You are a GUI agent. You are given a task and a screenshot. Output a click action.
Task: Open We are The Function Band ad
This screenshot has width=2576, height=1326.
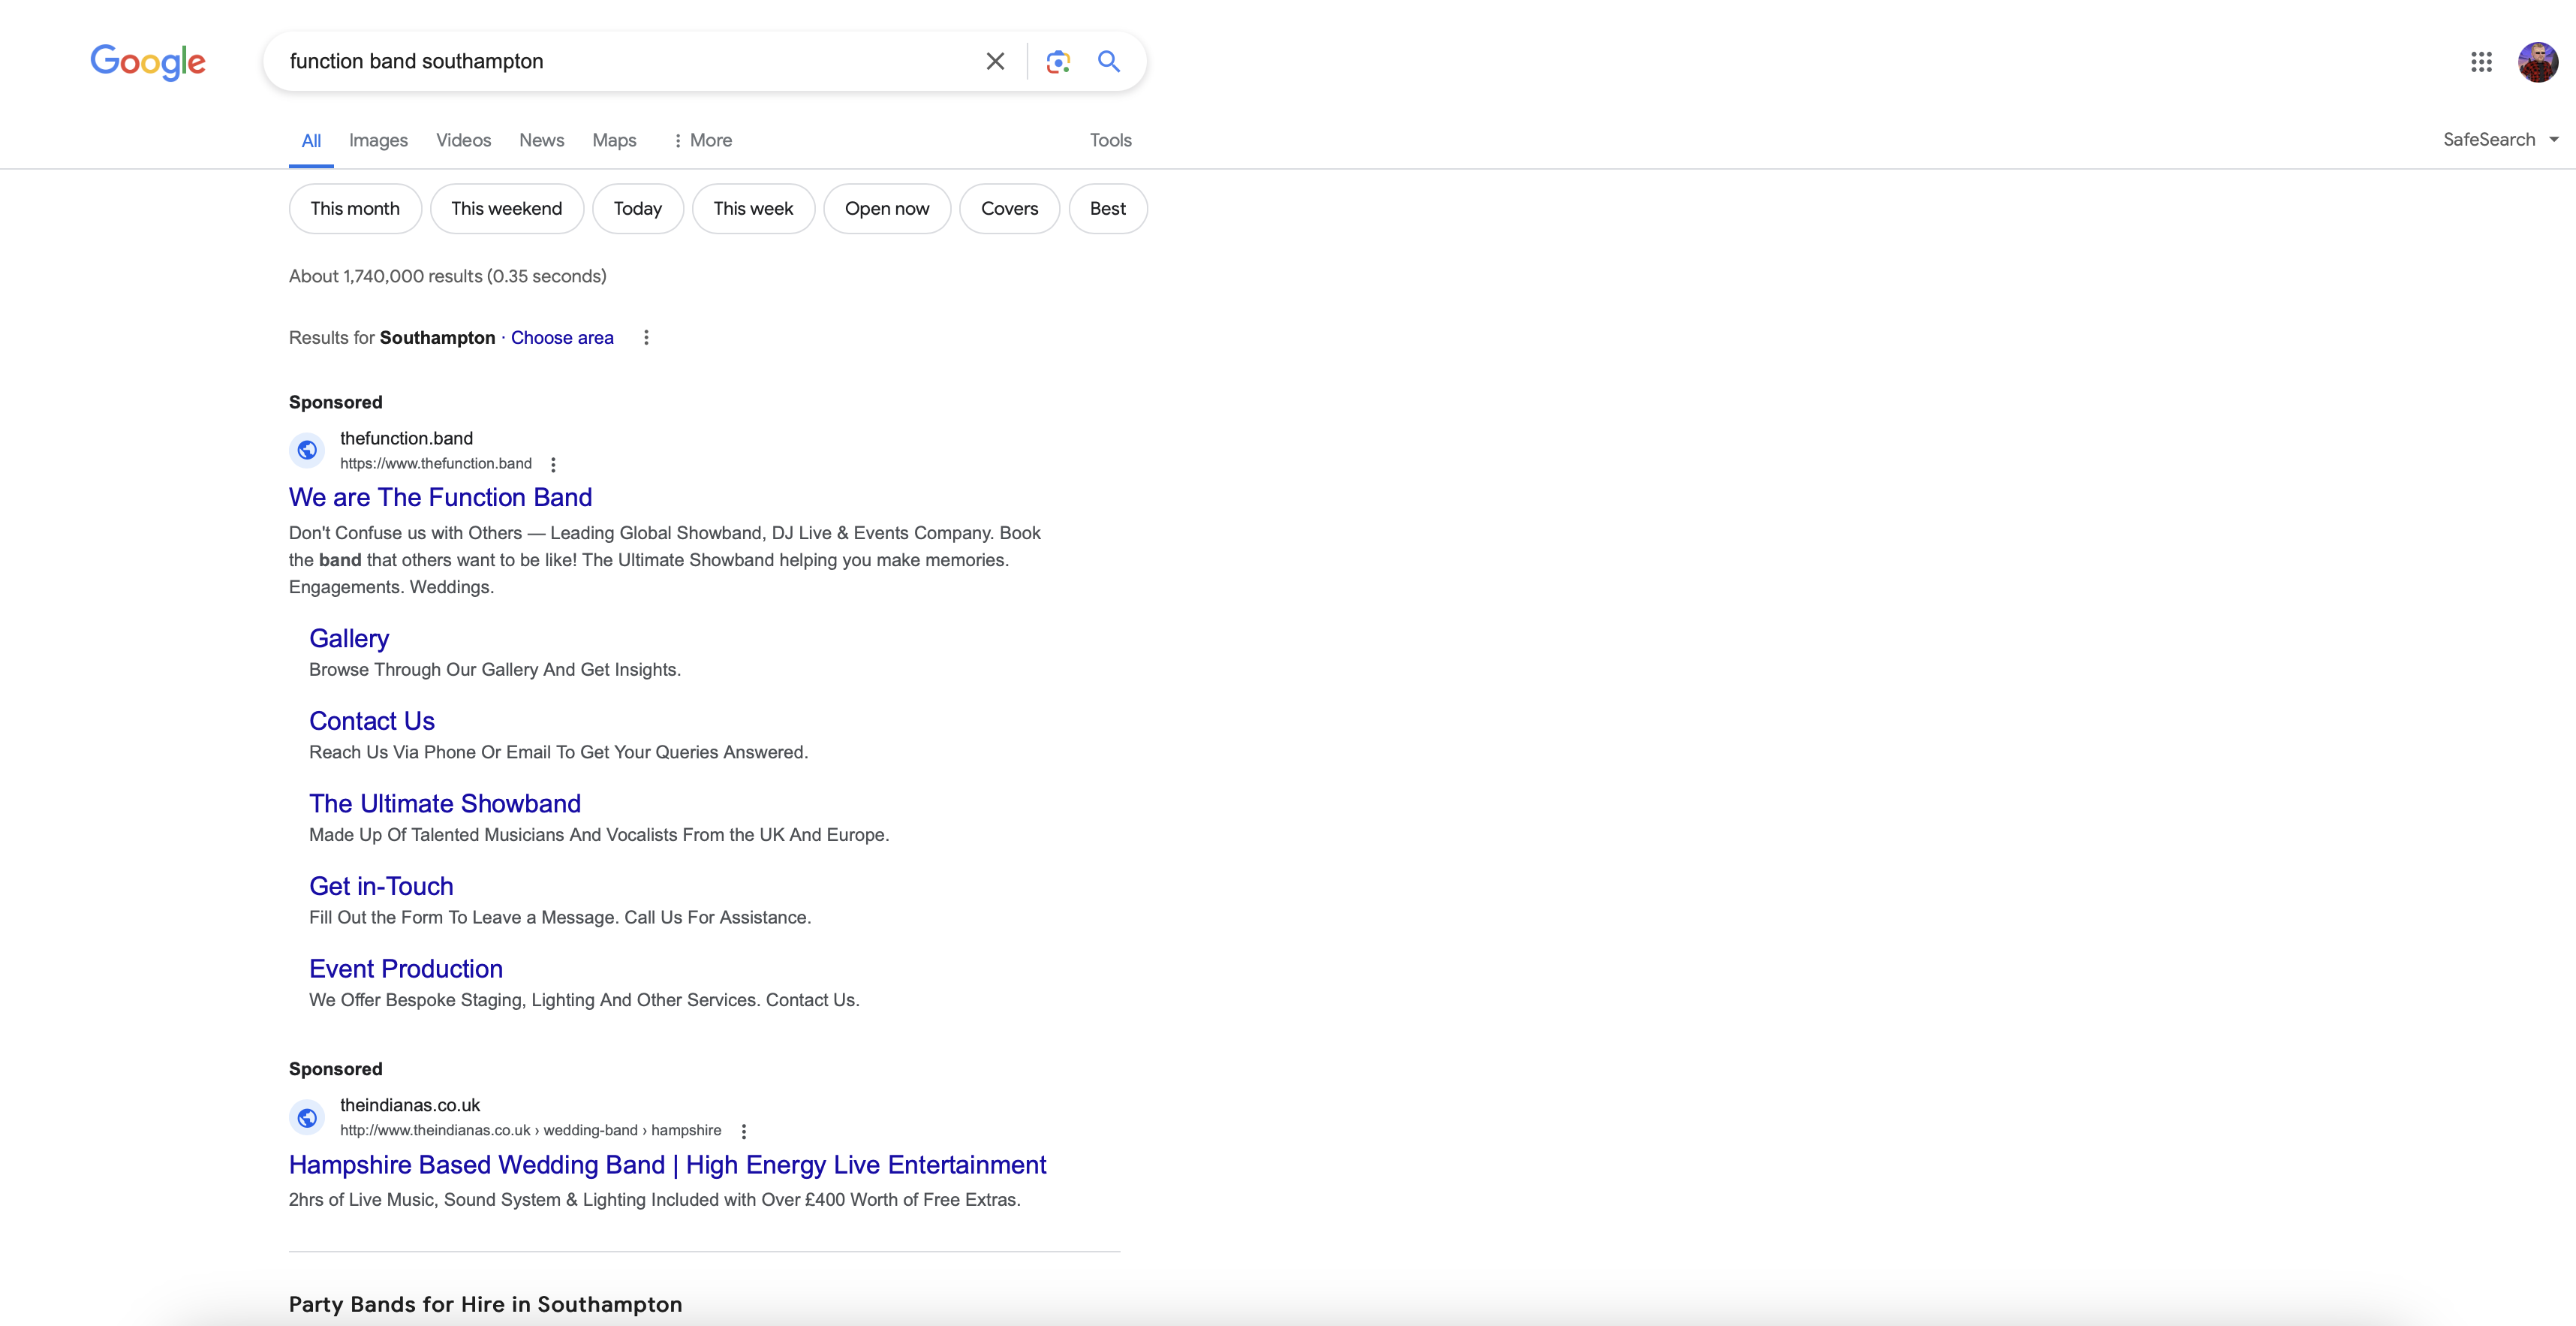[440, 497]
